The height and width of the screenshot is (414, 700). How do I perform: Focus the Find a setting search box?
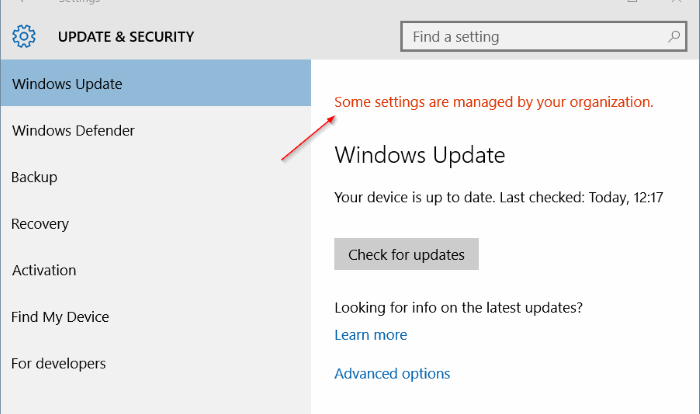point(543,37)
